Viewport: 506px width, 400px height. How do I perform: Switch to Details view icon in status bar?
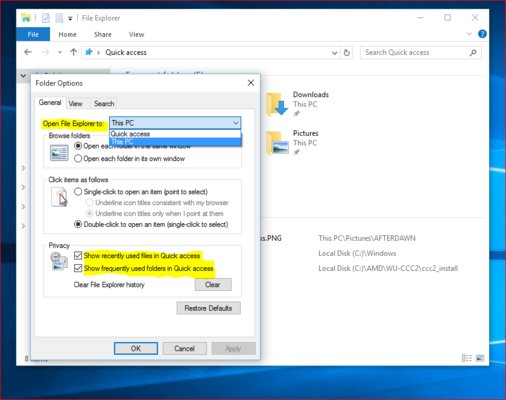[466, 358]
